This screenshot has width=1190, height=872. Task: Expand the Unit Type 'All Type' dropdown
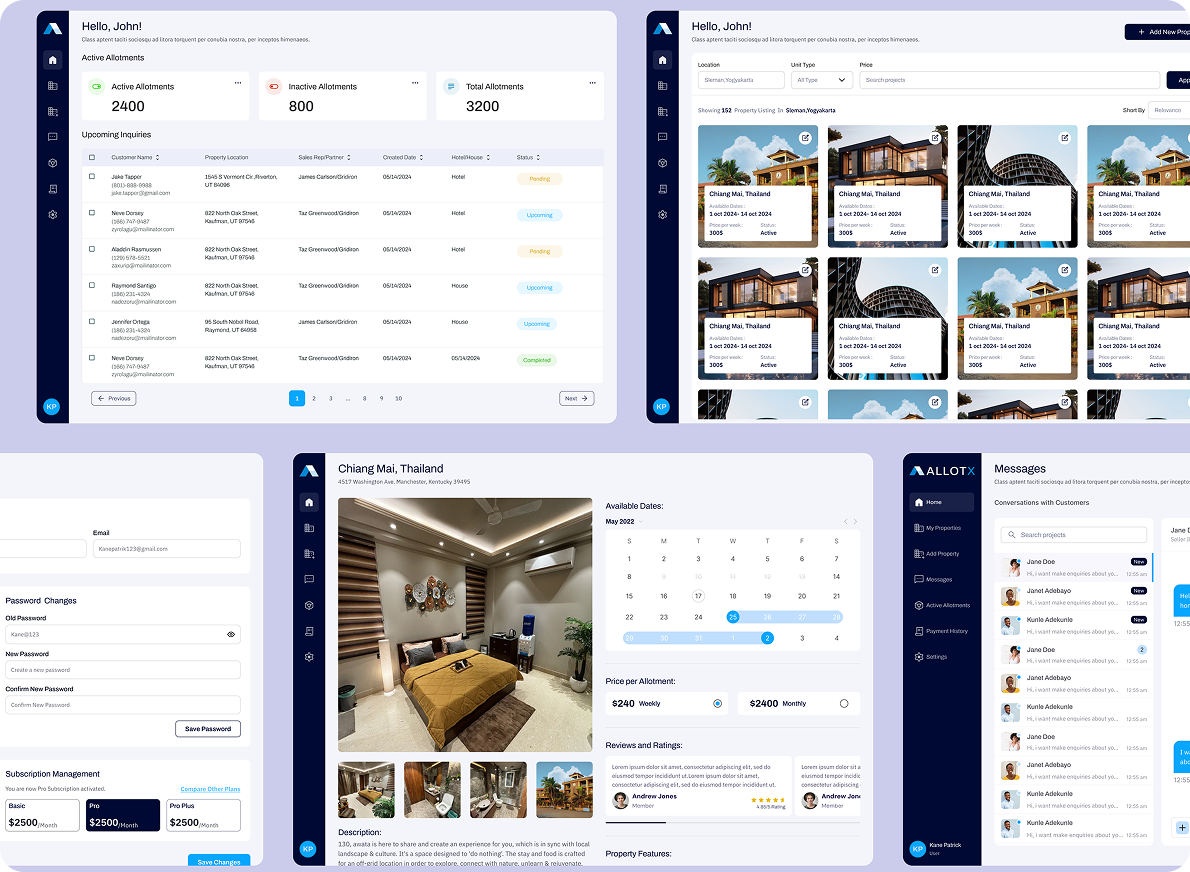point(820,80)
